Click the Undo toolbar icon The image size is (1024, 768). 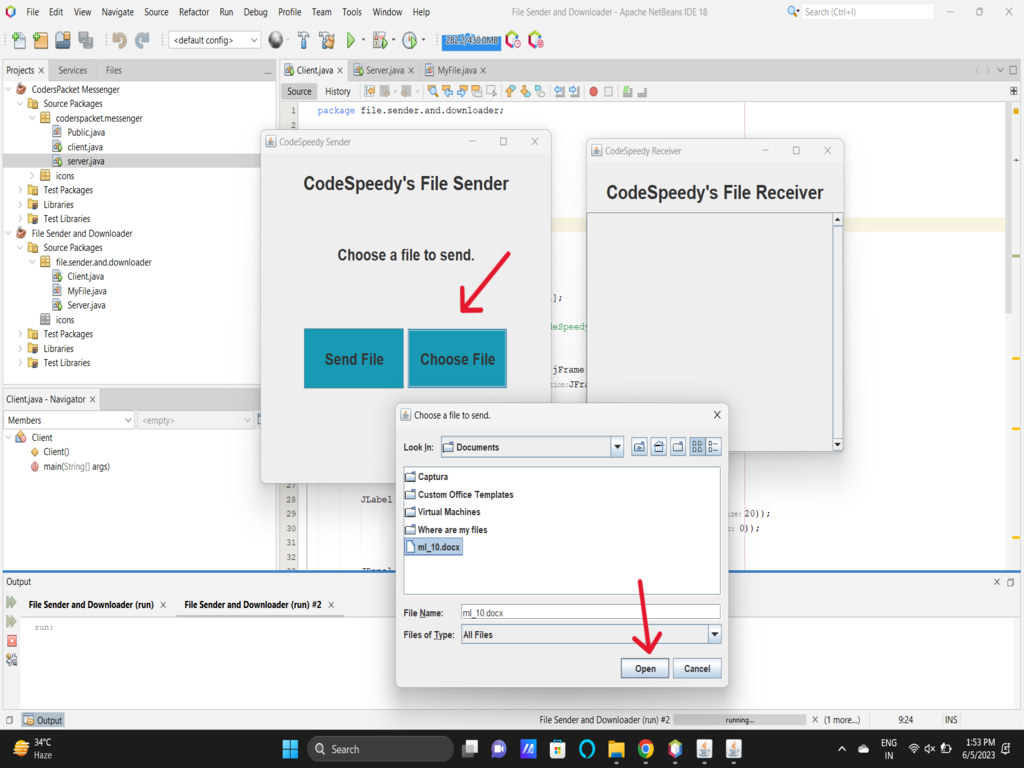[x=119, y=40]
